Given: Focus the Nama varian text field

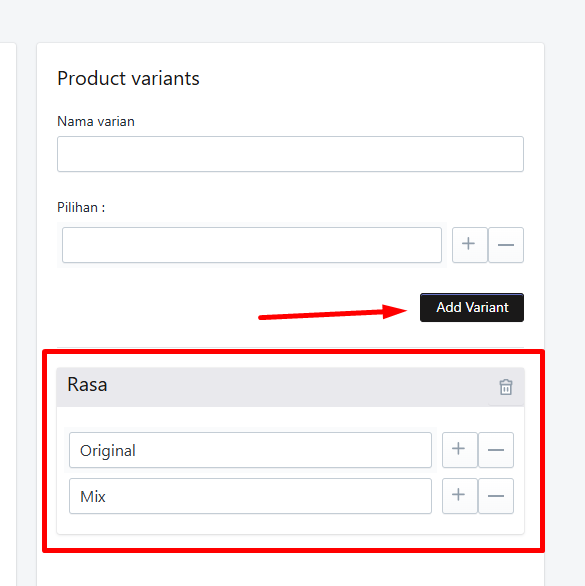Looking at the screenshot, I should 290,154.
